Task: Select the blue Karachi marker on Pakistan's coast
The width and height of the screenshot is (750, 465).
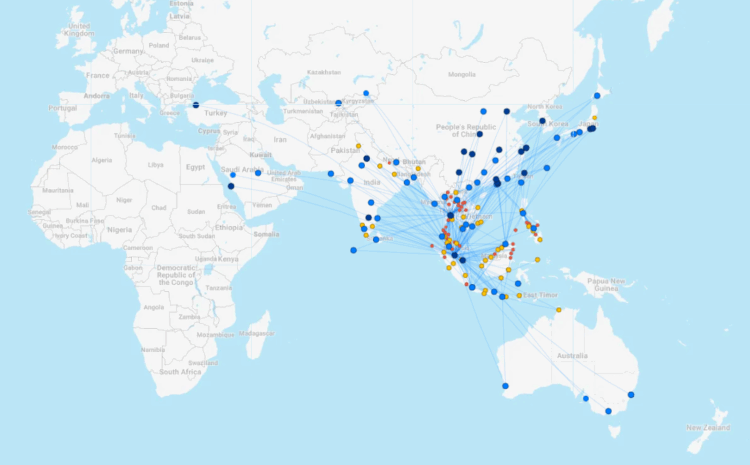Action: pyautogui.click(x=331, y=174)
